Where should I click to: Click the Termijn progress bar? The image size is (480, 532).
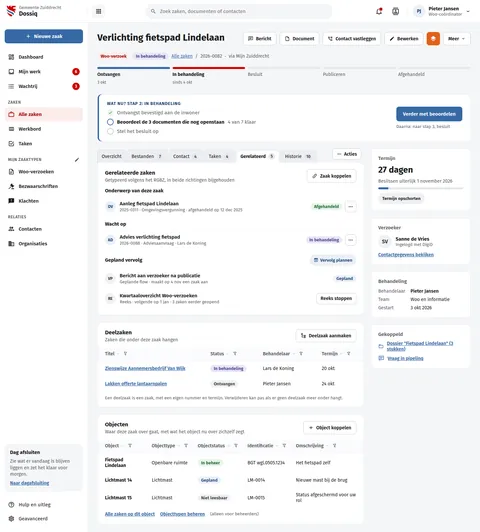[421, 188]
